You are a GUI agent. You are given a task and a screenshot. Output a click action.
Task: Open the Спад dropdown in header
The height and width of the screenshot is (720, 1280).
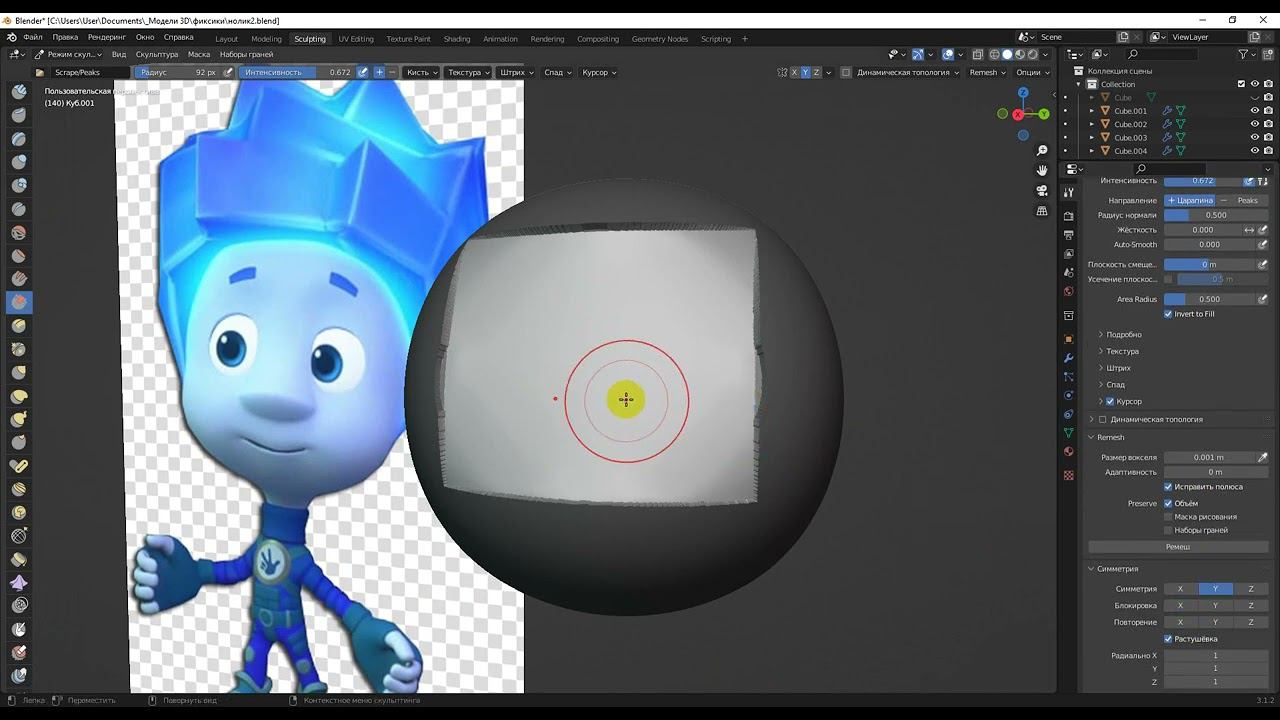556,72
